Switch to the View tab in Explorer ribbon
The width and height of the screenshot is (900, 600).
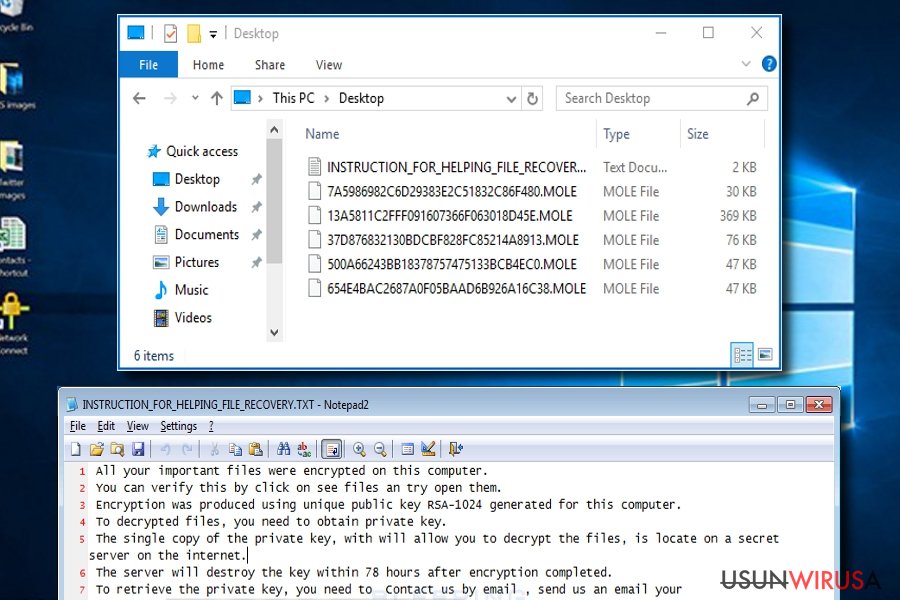(329, 65)
